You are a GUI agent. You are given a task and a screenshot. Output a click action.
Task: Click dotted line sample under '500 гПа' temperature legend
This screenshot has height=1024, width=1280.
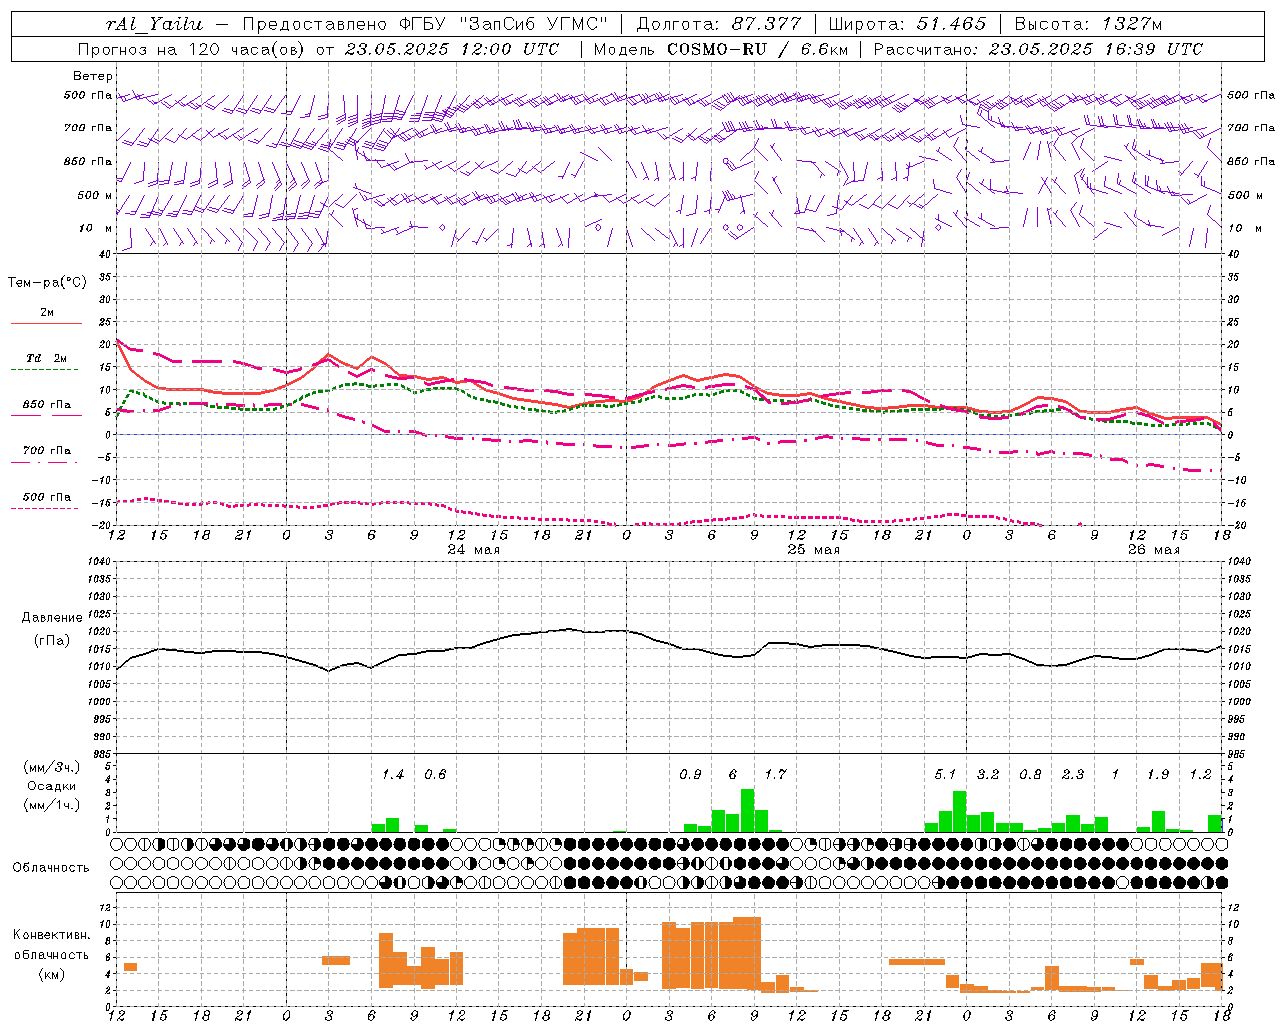45,508
